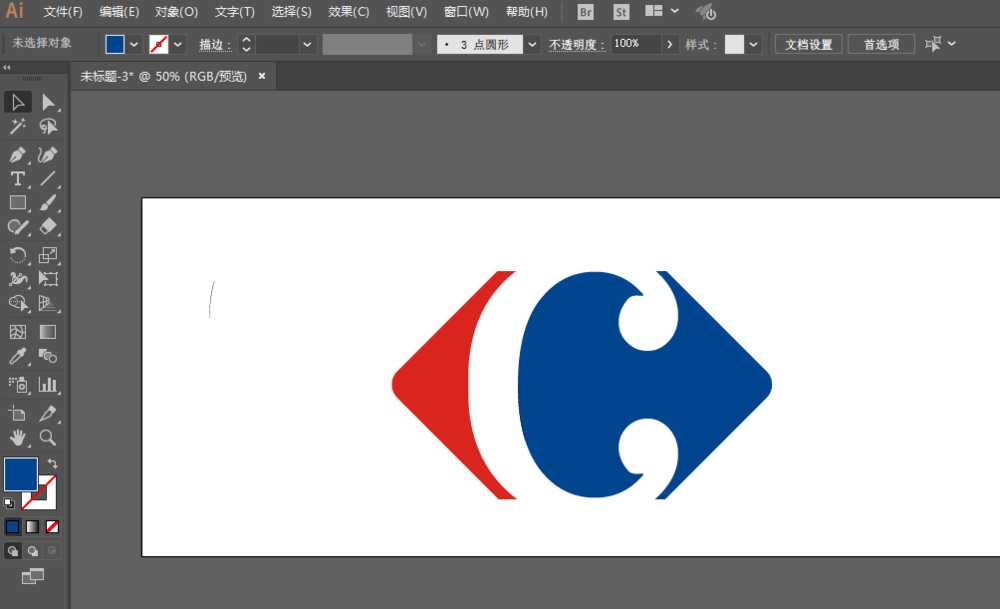Pick the Rectangle tool
The height and width of the screenshot is (609, 1000).
click(x=17, y=203)
